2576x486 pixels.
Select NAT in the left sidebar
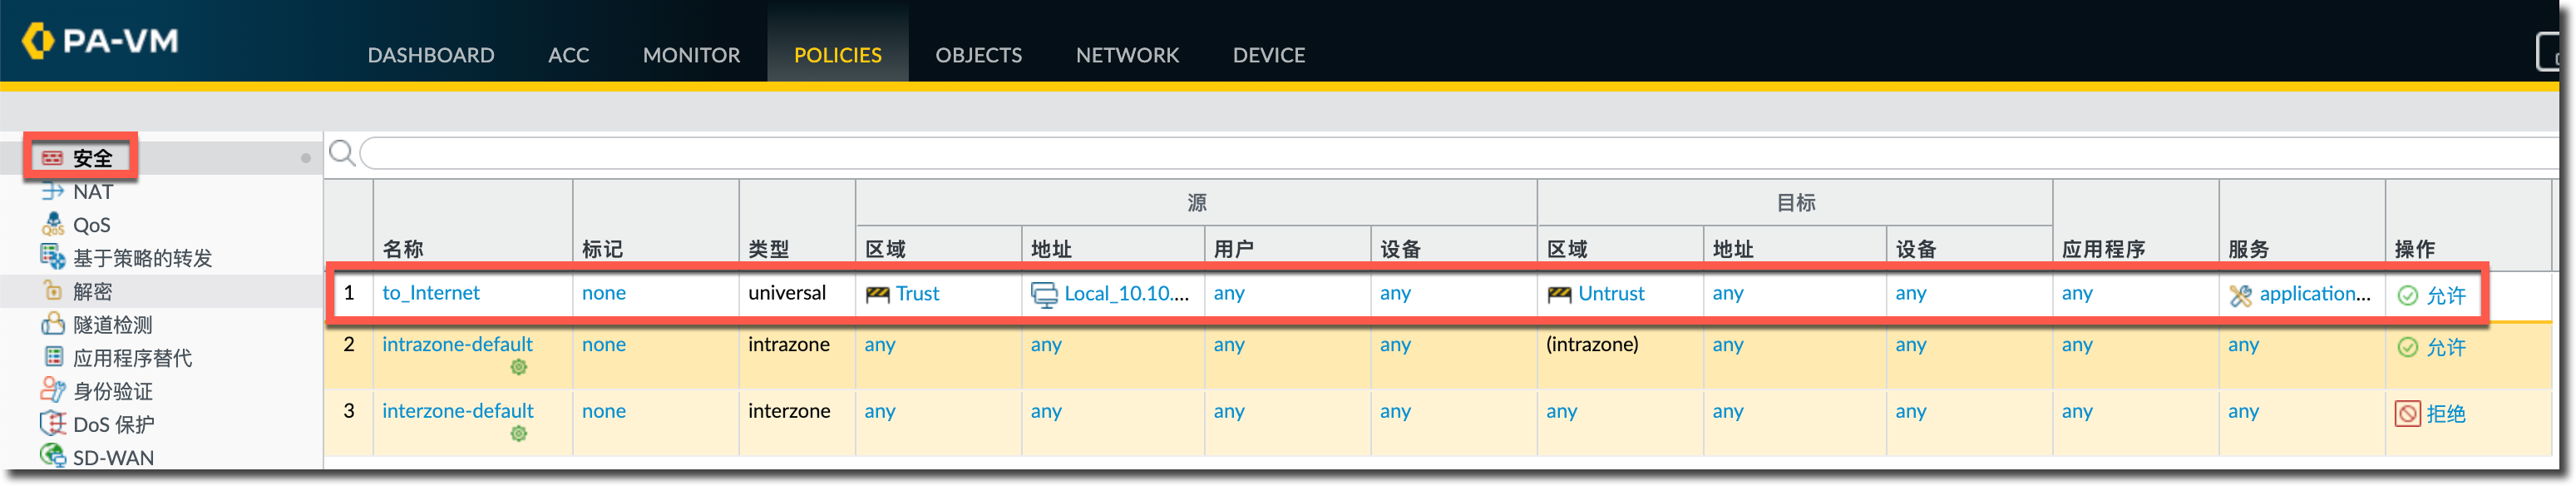click(92, 192)
